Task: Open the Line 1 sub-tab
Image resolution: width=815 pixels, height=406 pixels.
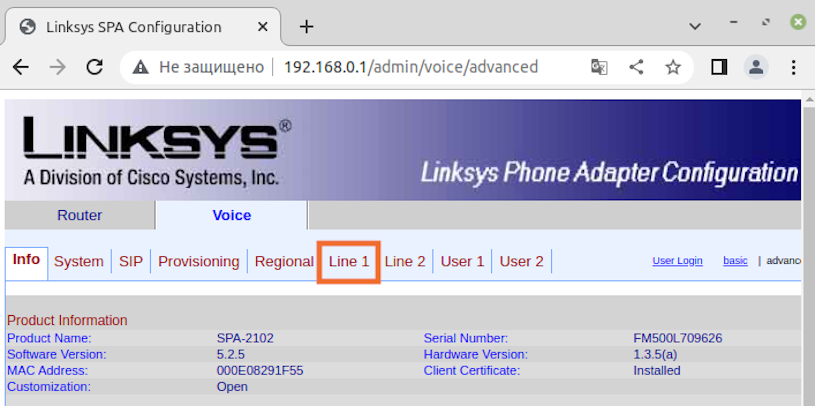Action: click(349, 261)
